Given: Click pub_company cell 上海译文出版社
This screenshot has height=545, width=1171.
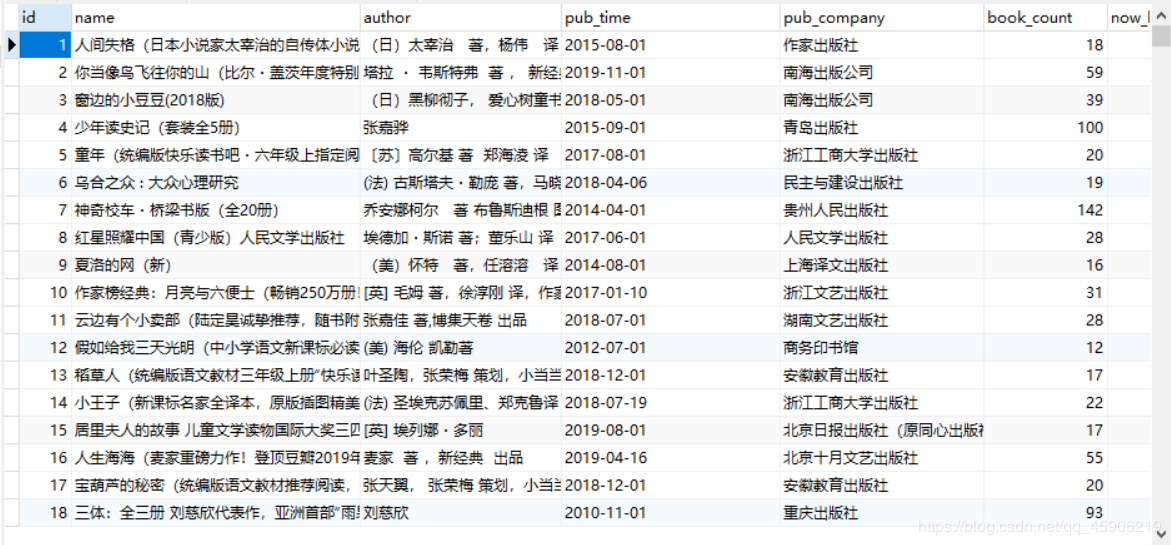Looking at the screenshot, I should [x=882, y=265].
